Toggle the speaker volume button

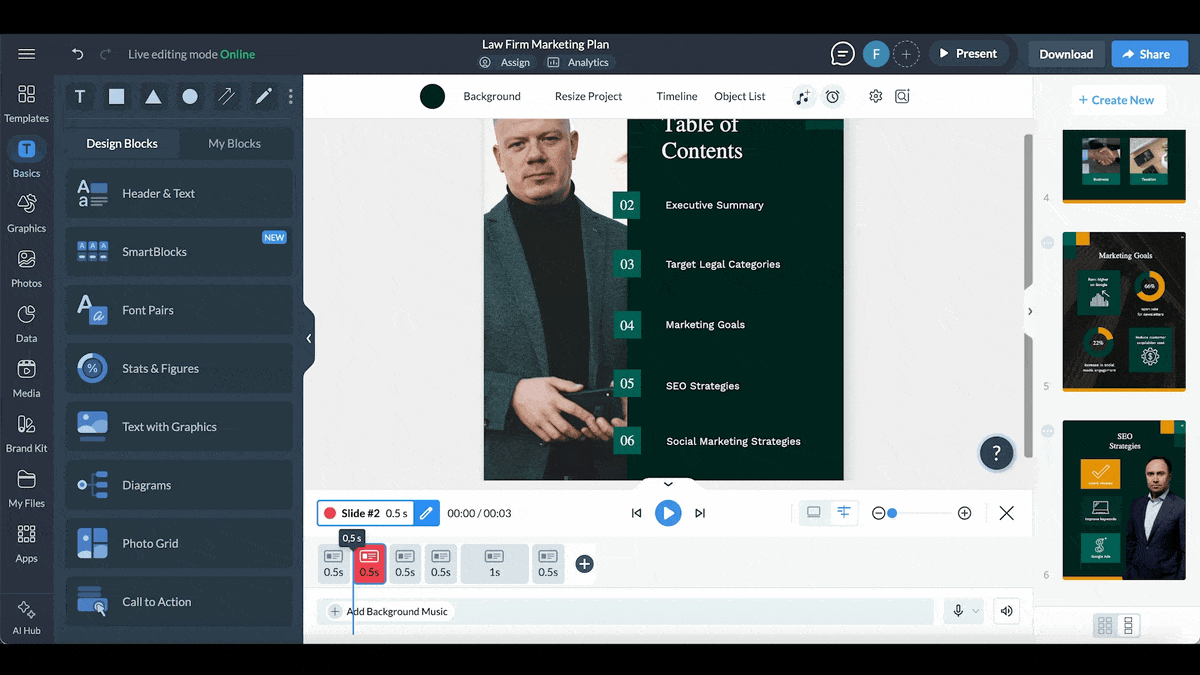(1007, 611)
